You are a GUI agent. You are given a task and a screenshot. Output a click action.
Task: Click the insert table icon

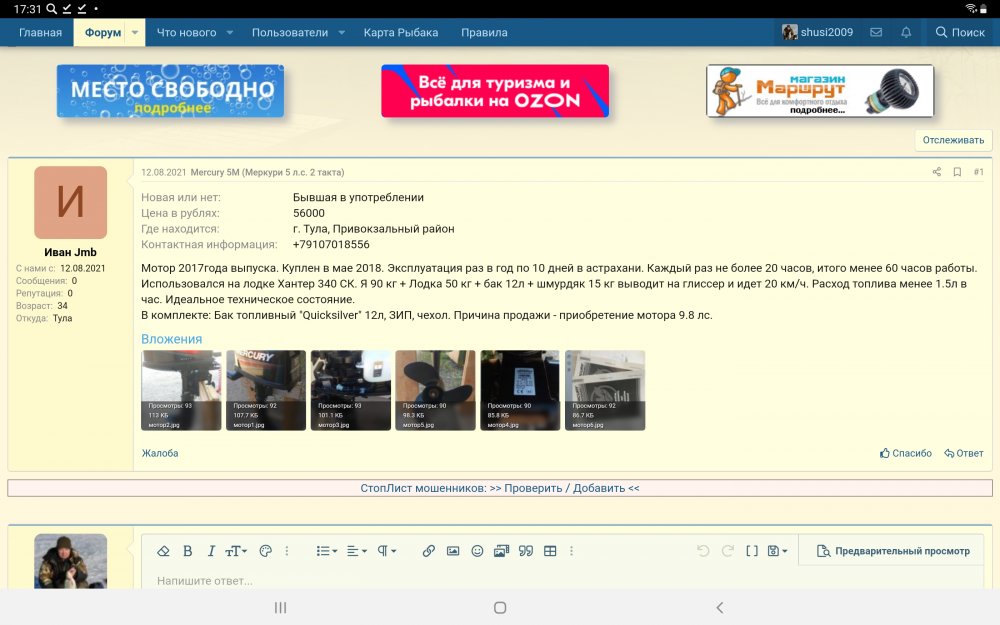click(550, 551)
